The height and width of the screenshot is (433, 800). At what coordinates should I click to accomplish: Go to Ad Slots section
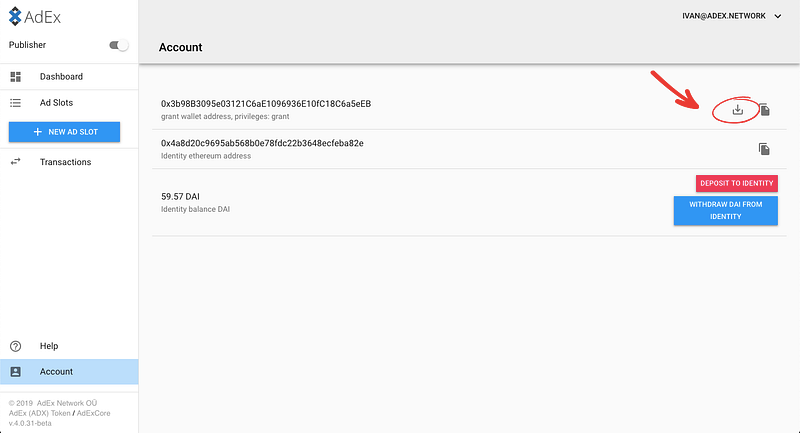[x=69, y=103]
